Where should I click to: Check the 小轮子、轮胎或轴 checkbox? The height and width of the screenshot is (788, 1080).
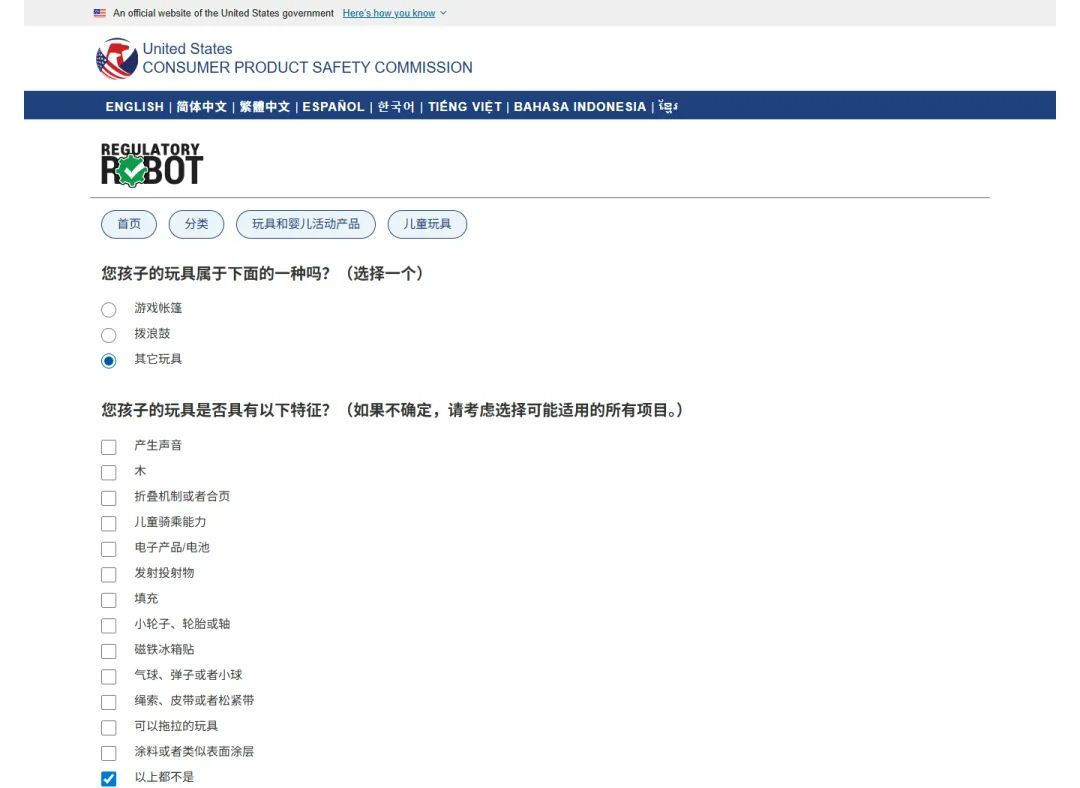coord(109,625)
